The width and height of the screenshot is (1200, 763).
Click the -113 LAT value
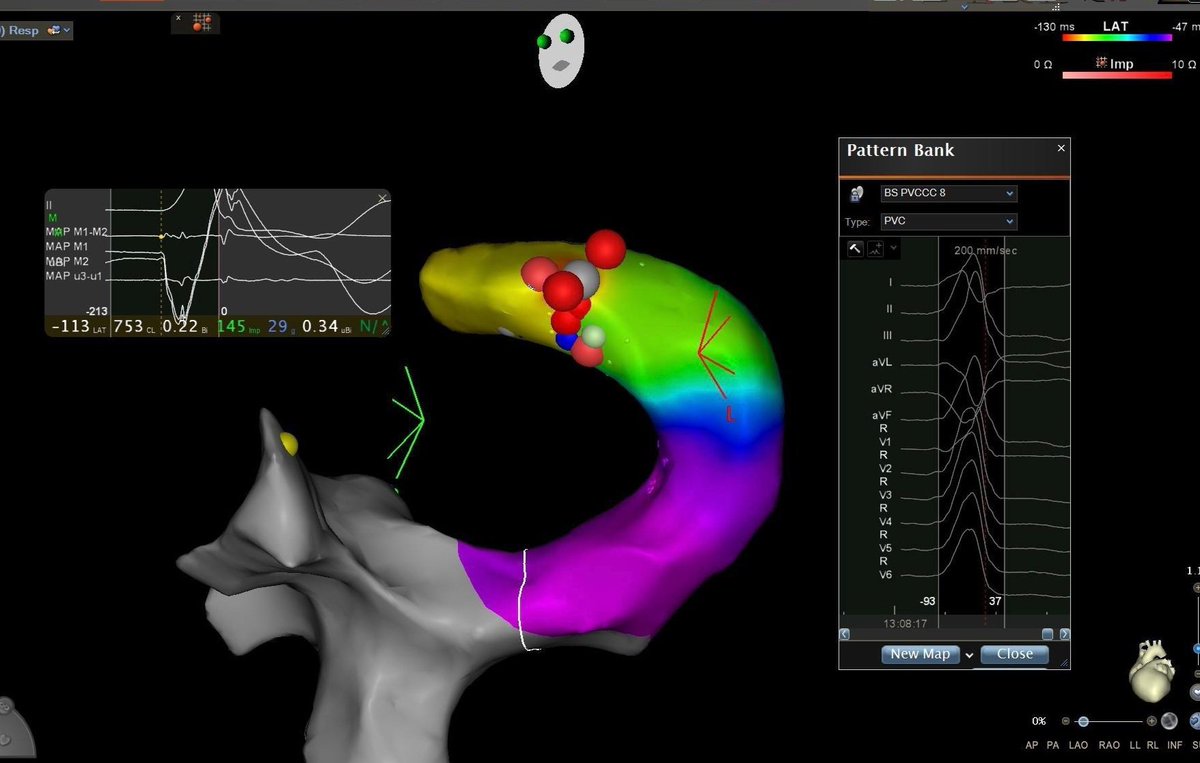point(70,326)
